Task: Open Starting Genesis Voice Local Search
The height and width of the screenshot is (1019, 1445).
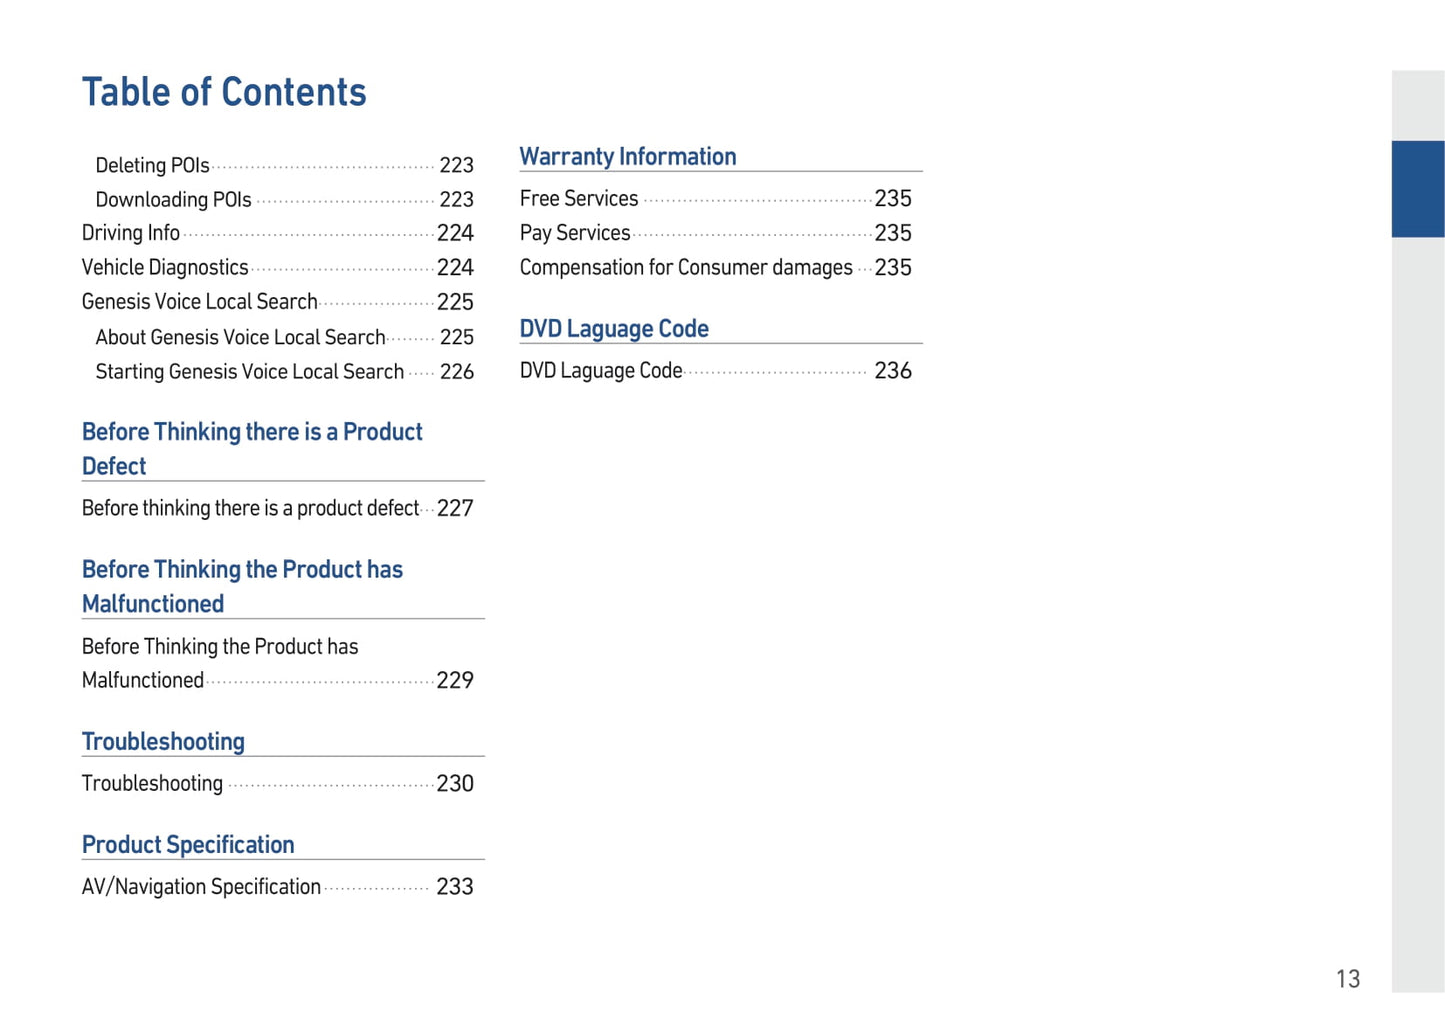Action: click(250, 372)
